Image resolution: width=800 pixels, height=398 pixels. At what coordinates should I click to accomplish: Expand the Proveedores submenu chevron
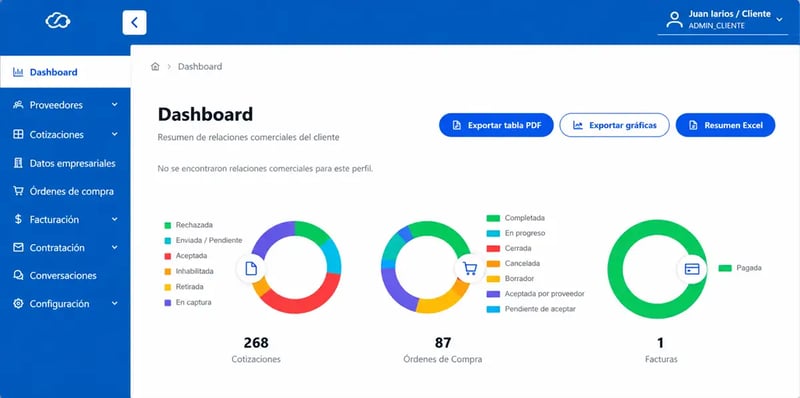115,105
